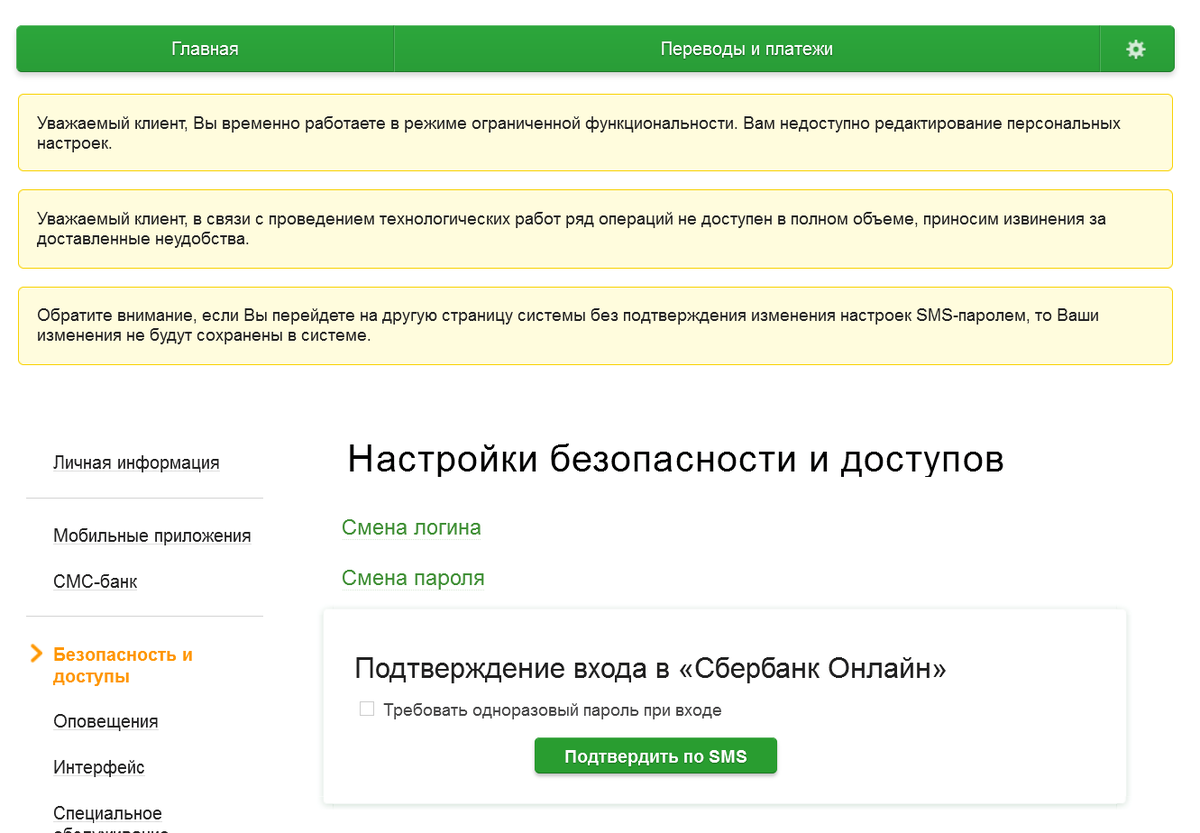Open Переводы и платежи tab
The width and height of the screenshot is (1200, 833).
pyautogui.click(x=747, y=49)
